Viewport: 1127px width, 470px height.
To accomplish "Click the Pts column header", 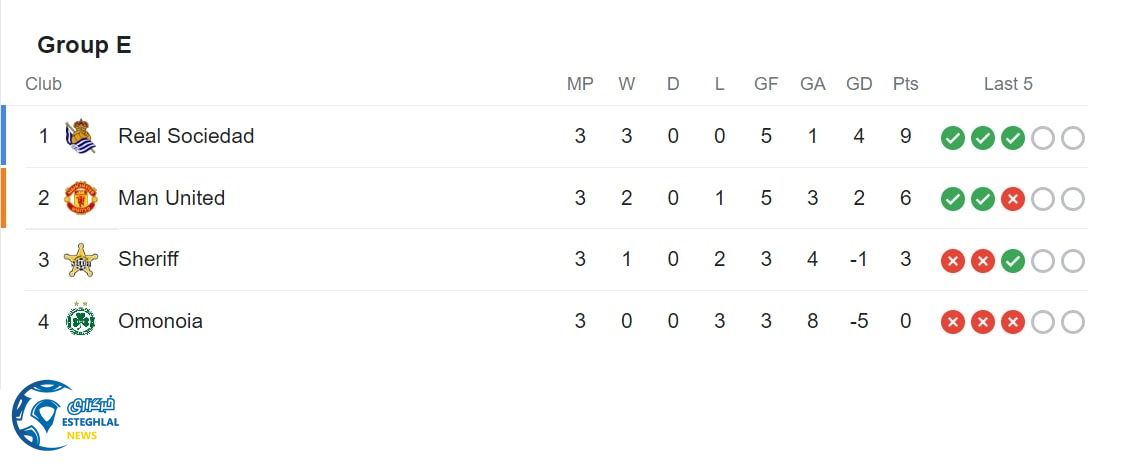I will [906, 84].
